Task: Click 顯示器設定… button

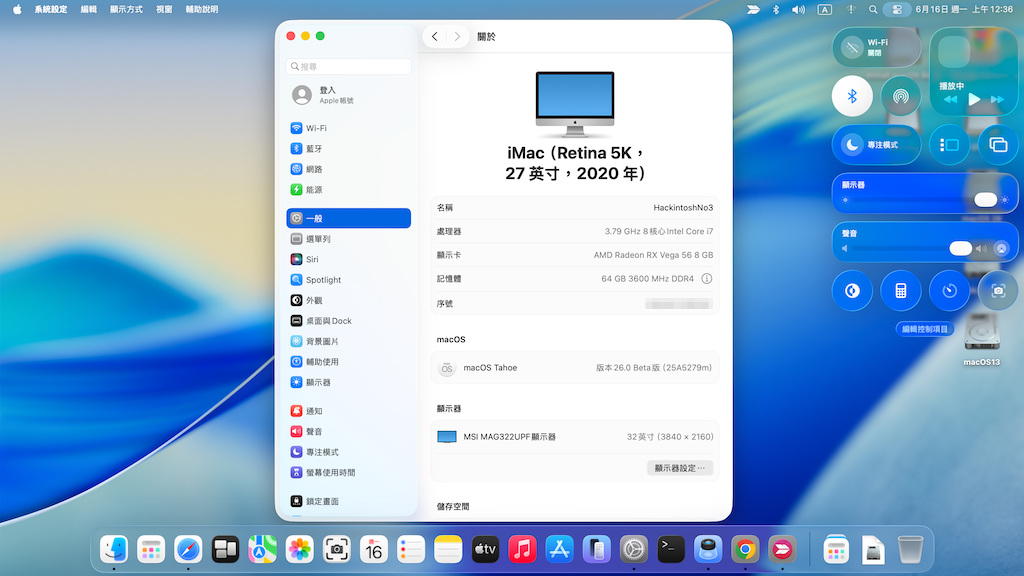Action: click(x=680, y=468)
